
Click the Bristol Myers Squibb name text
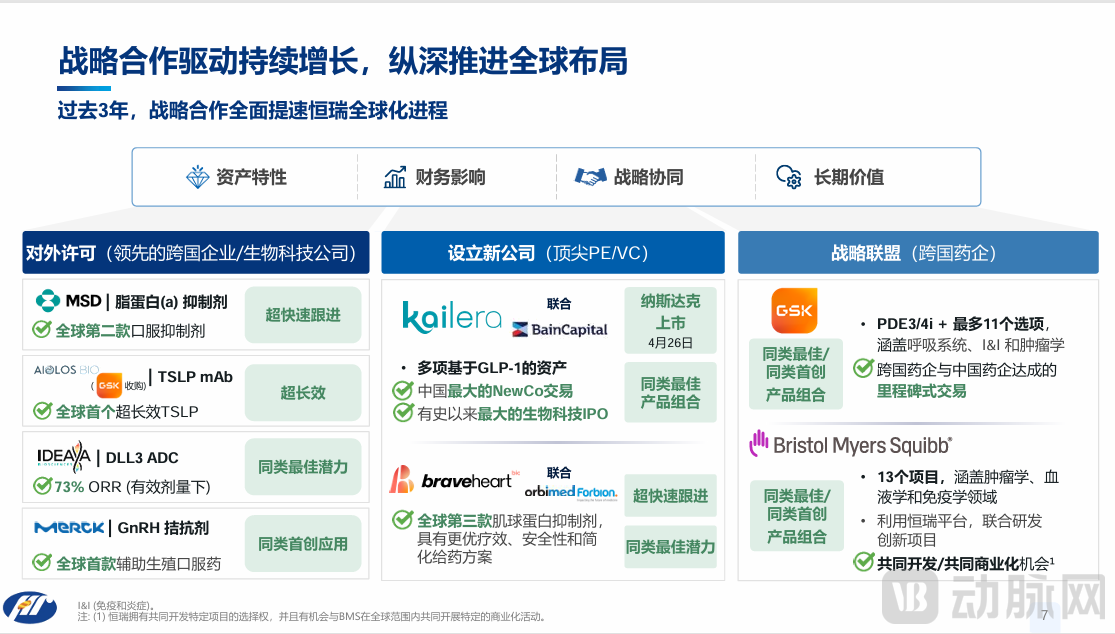tap(863, 446)
